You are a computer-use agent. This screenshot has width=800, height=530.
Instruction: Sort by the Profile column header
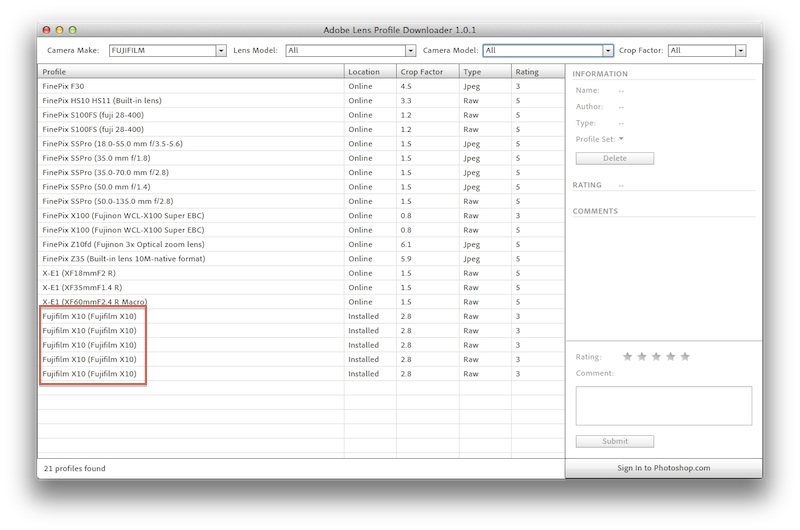[x=191, y=72]
